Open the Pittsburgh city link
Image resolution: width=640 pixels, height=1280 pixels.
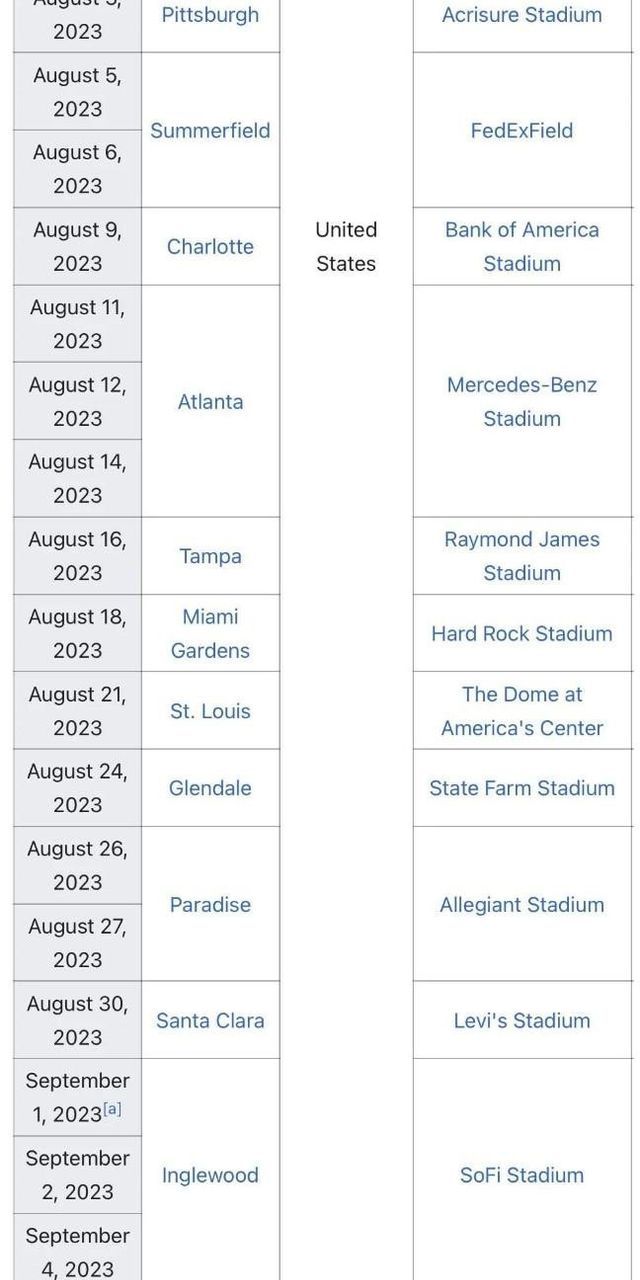[x=210, y=15]
